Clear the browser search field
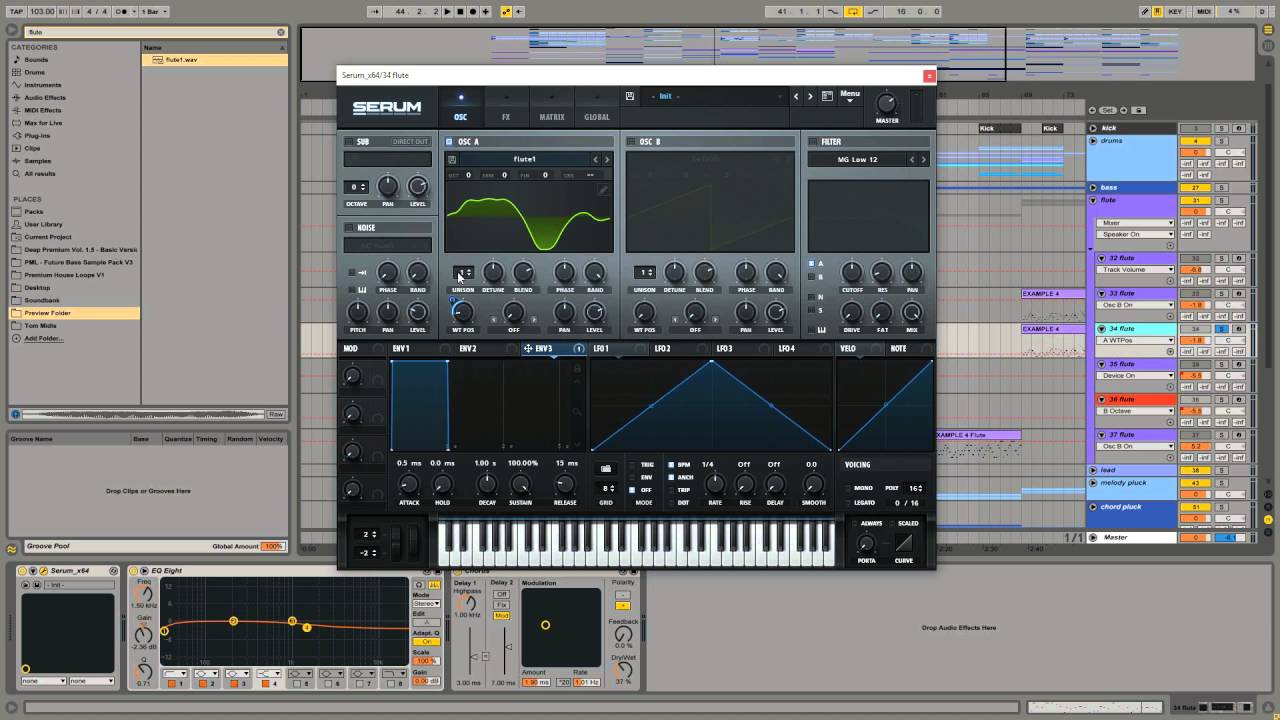This screenshot has height=720, width=1280. click(x=281, y=32)
